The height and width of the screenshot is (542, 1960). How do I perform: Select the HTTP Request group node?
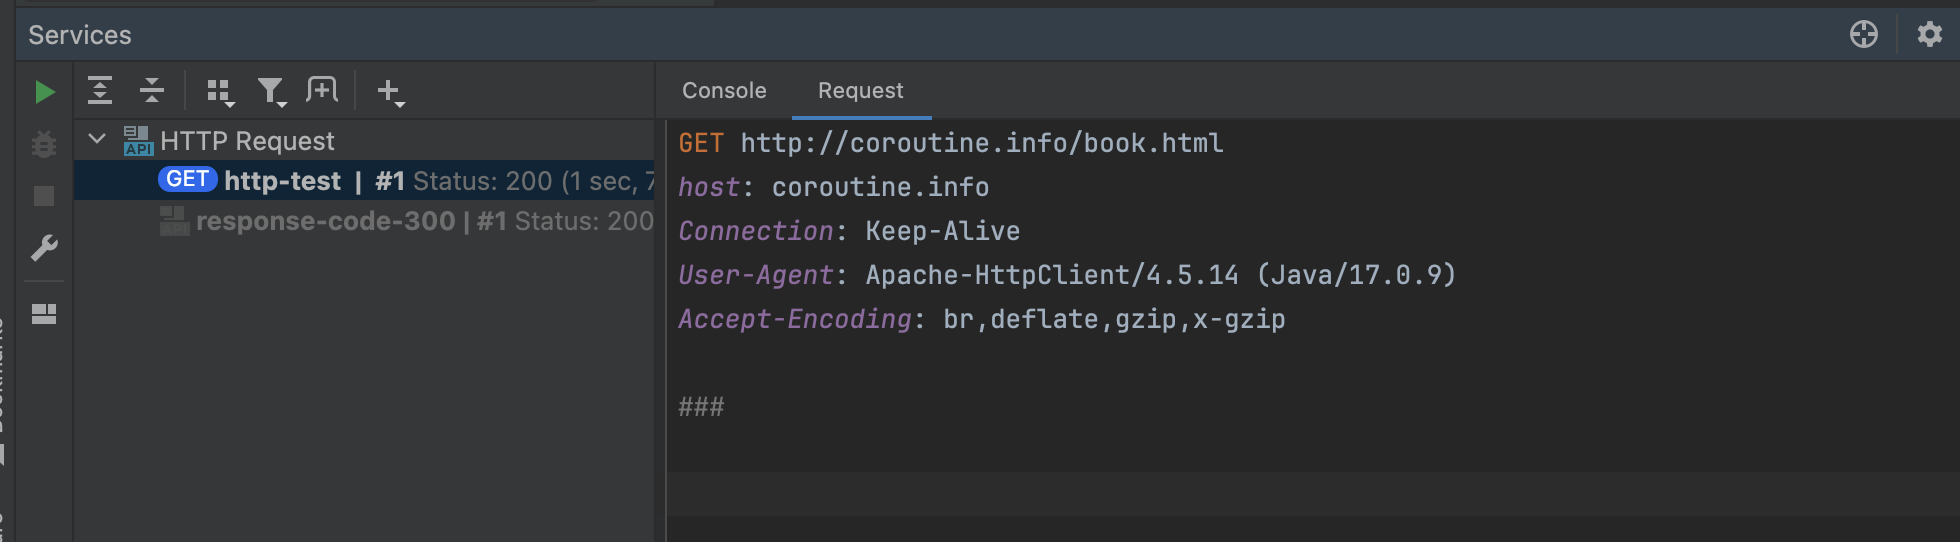(x=364, y=141)
